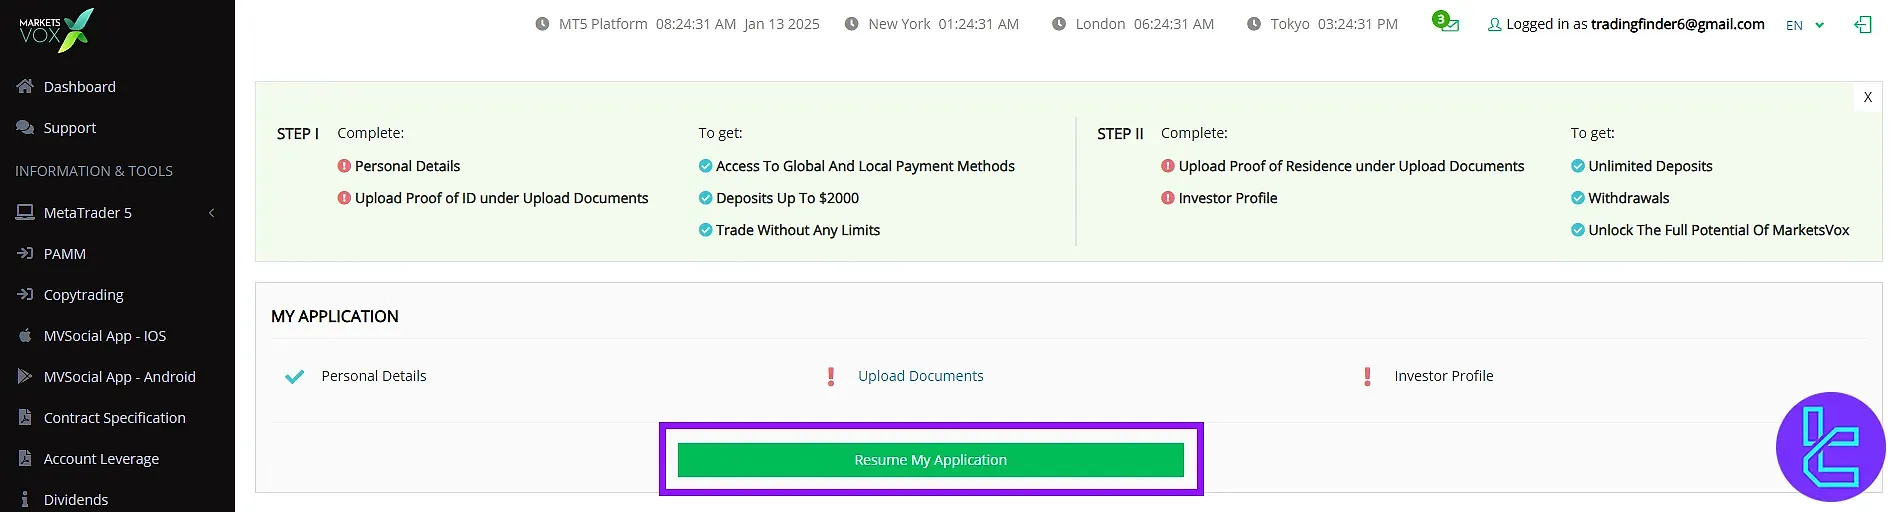The image size is (1896, 512).
Task: Click Withdrawals text under Step II
Action: [1629, 198]
